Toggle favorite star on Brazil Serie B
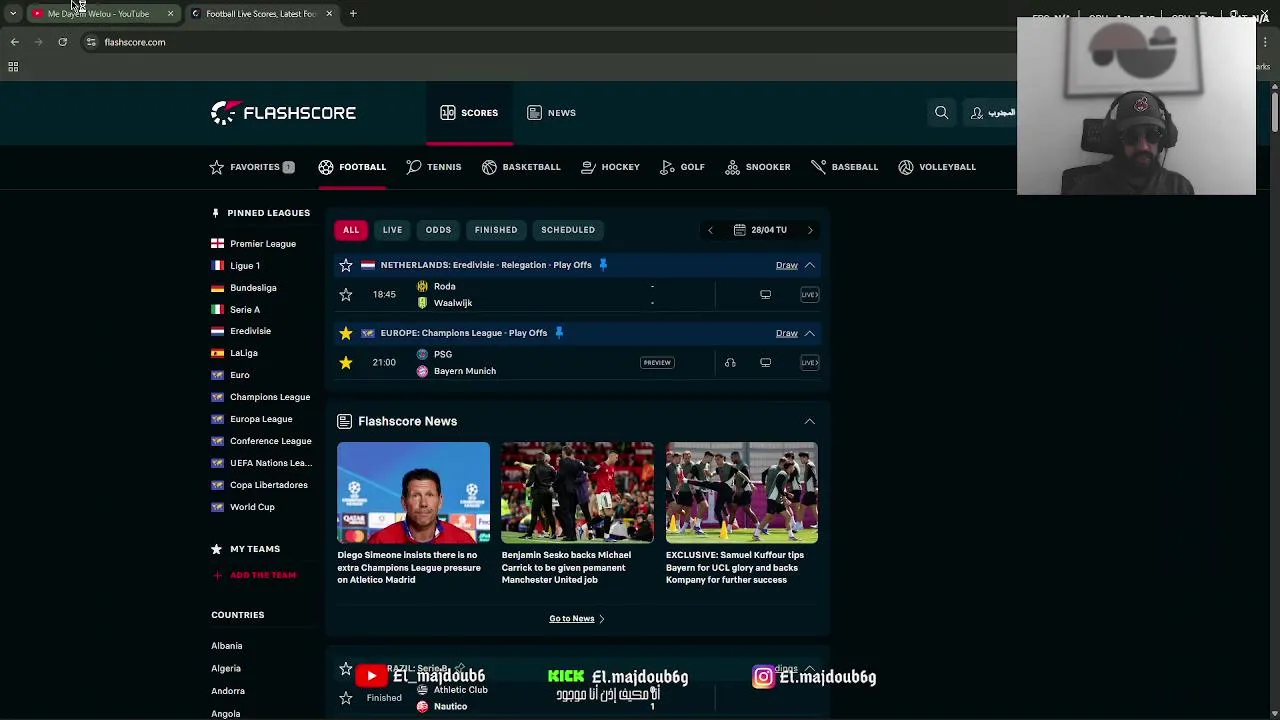Viewport: 1280px width, 720px height. point(346,668)
